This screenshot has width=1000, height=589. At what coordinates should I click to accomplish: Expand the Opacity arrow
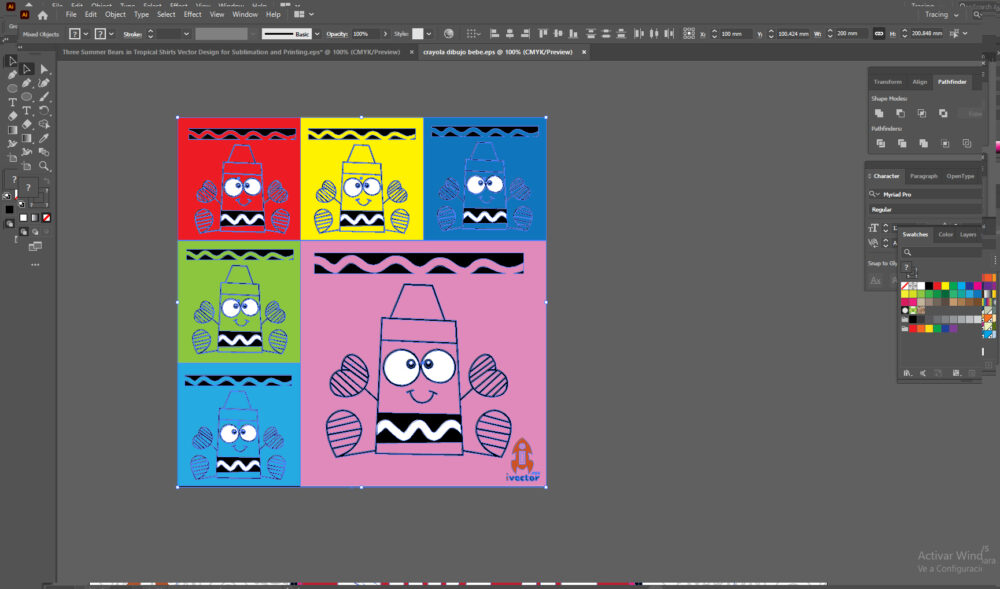(x=385, y=34)
